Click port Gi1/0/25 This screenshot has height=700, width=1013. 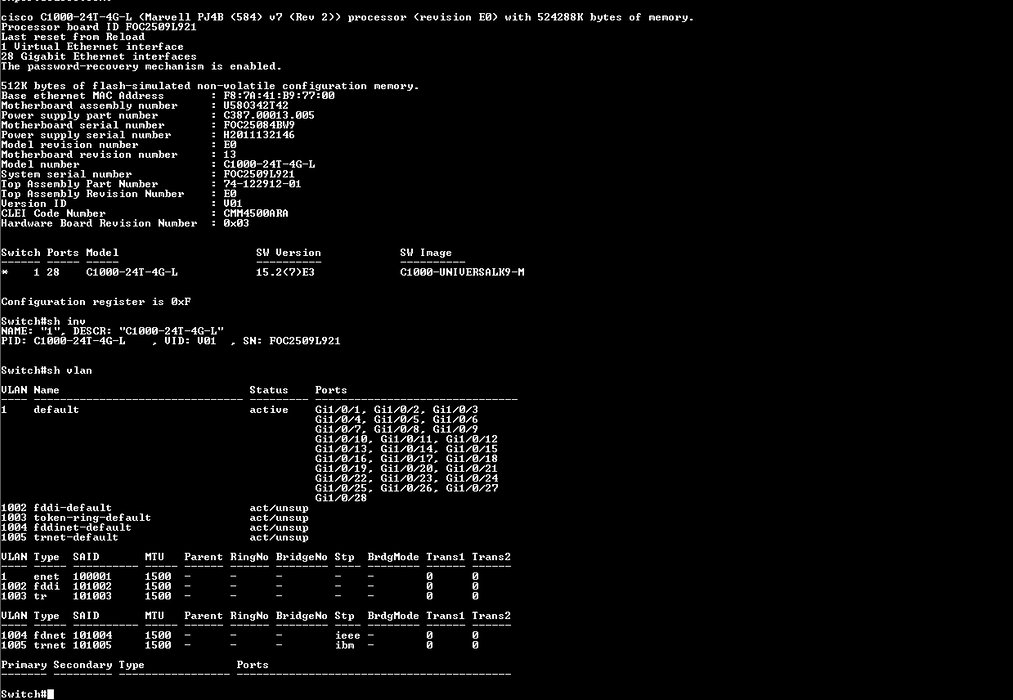coord(341,488)
